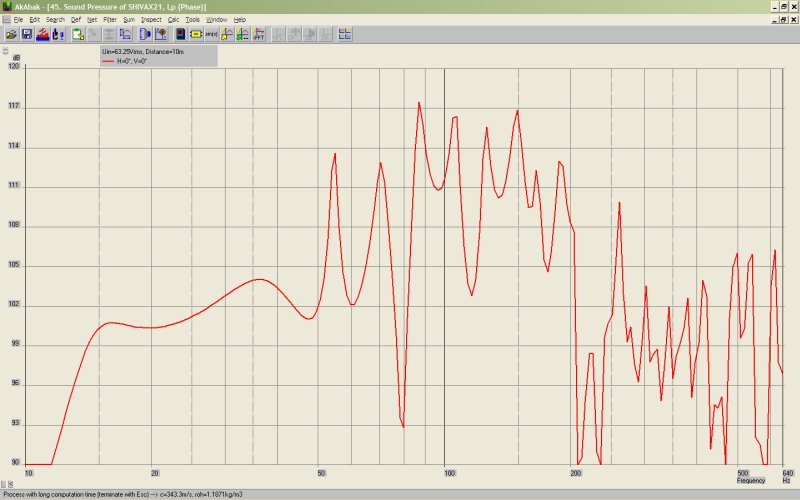The height and width of the screenshot is (500, 800).
Task: Open the Inspect menu
Action: point(151,19)
